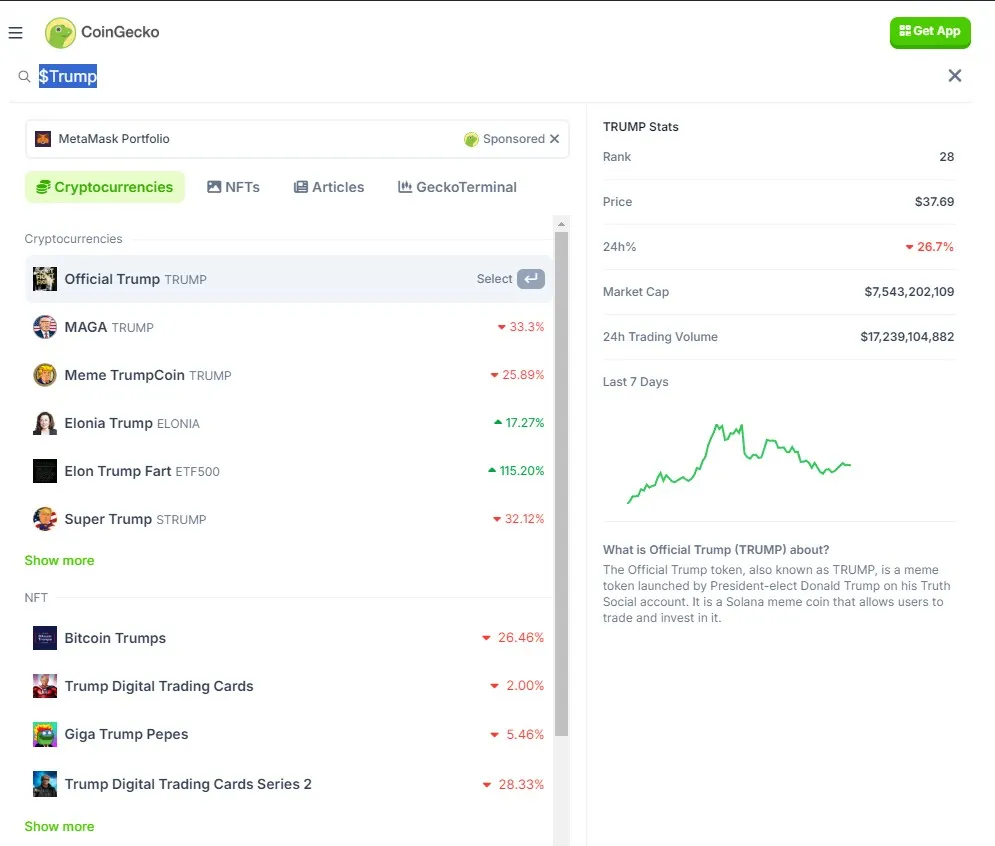Click the Get App button
Screen dimensions: 995x846
[930, 32]
